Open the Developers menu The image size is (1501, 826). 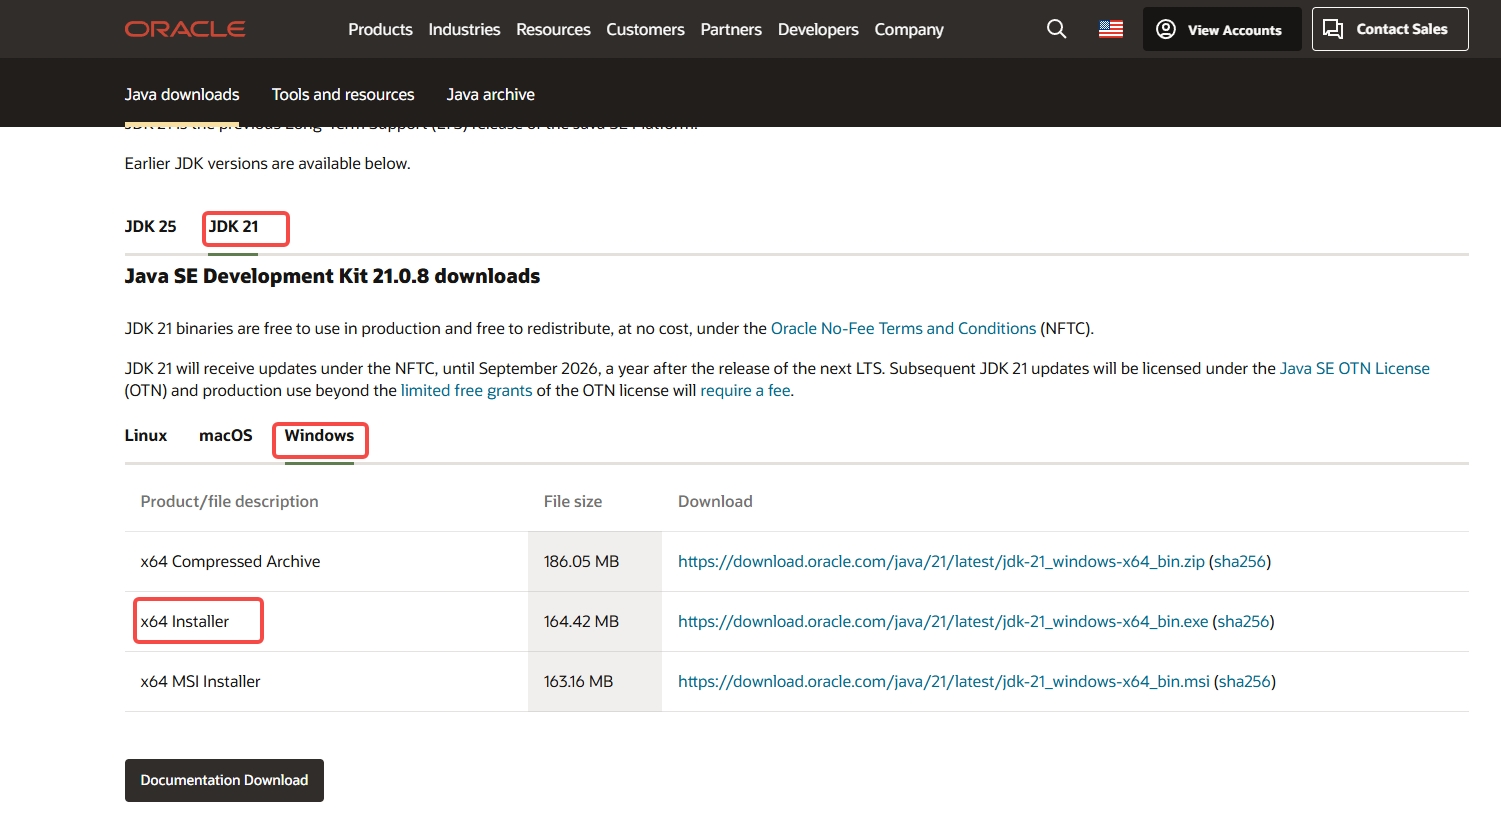point(818,29)
